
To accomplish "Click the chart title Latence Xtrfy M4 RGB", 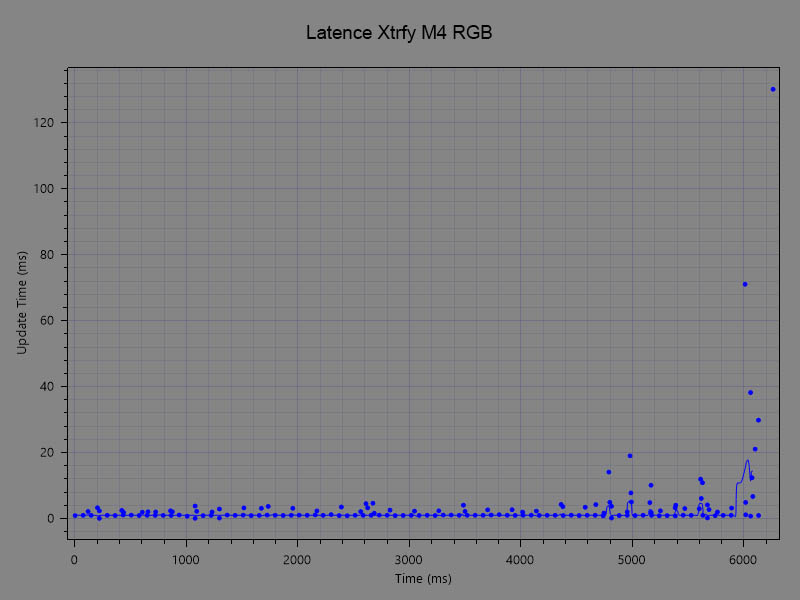I will [x=399, y=33].
